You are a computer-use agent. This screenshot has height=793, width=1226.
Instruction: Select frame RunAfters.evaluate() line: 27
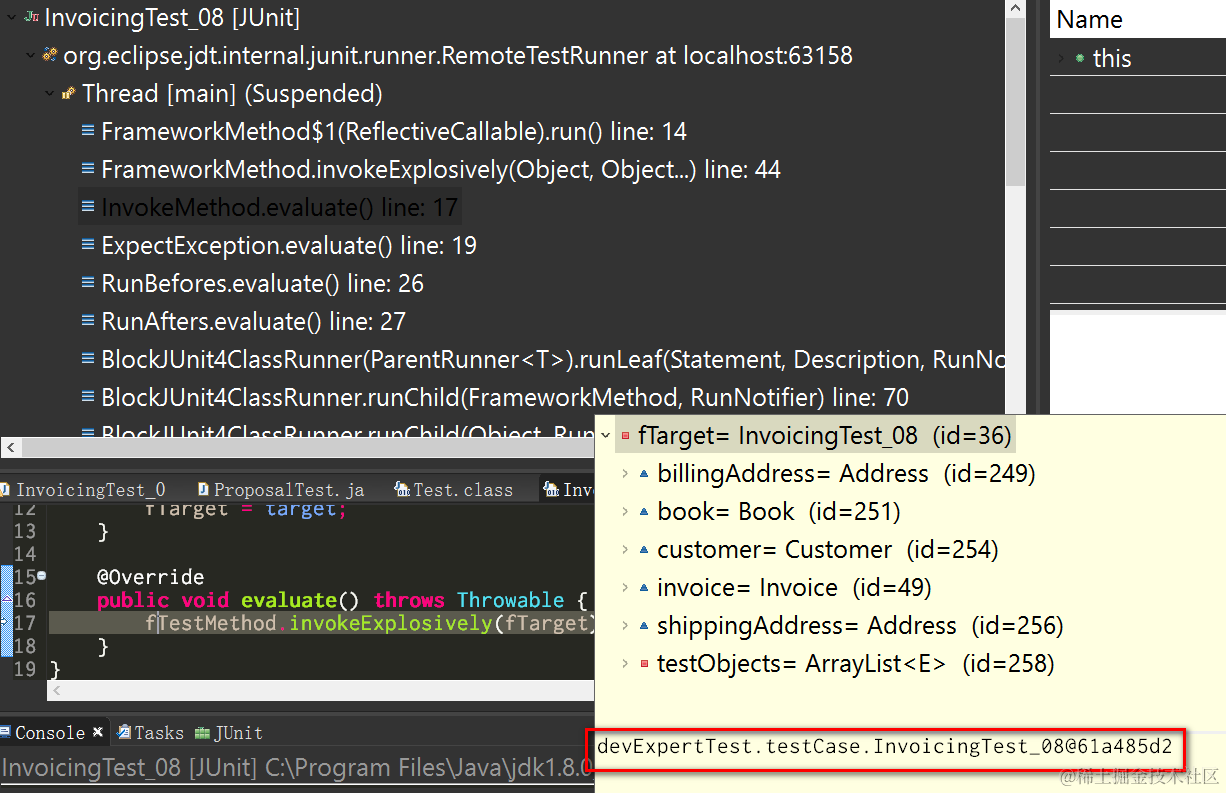click(x=253, y=322)
